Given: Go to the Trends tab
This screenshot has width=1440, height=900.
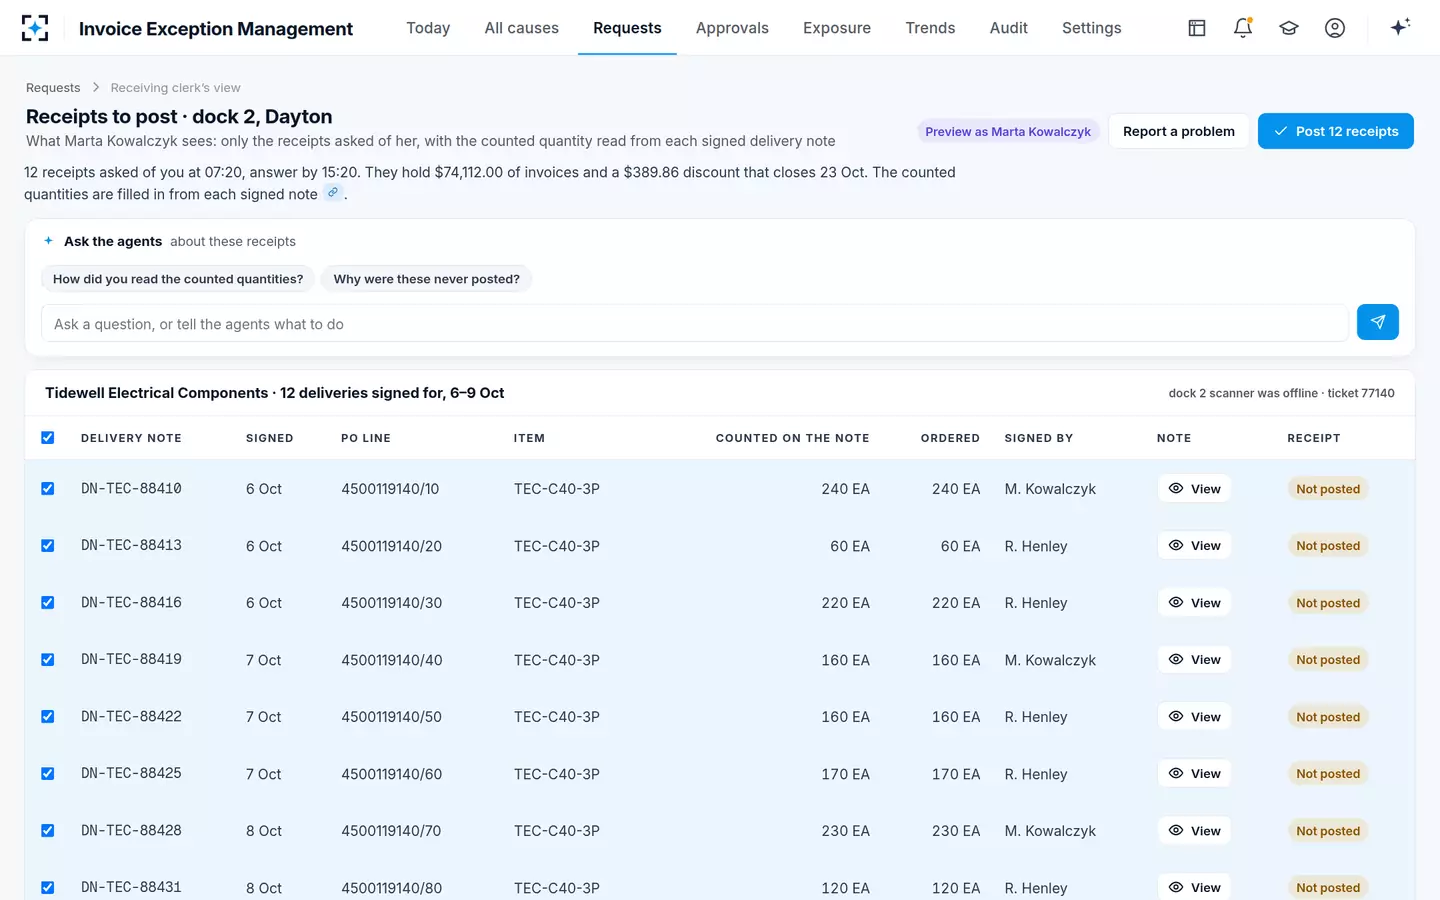Looking at the screenshot, I should [x=930, y=28].
